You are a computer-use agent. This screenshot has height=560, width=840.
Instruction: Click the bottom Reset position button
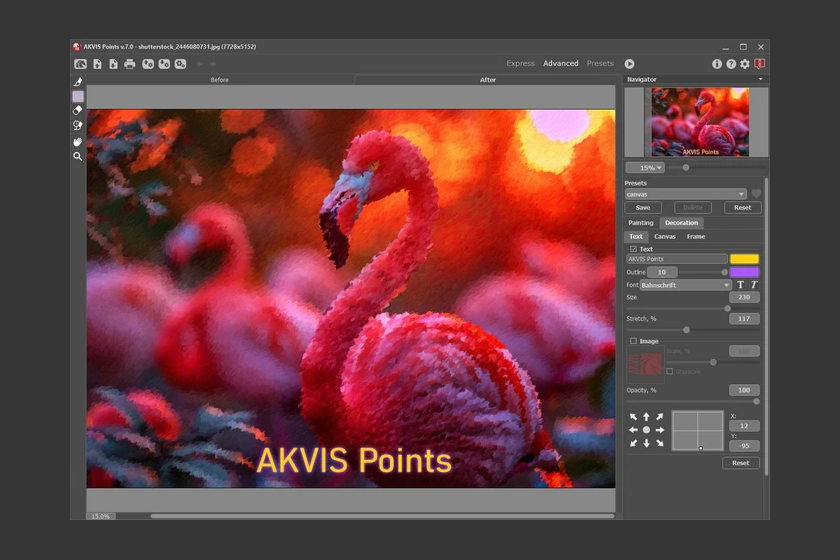(x=741, y=463)
